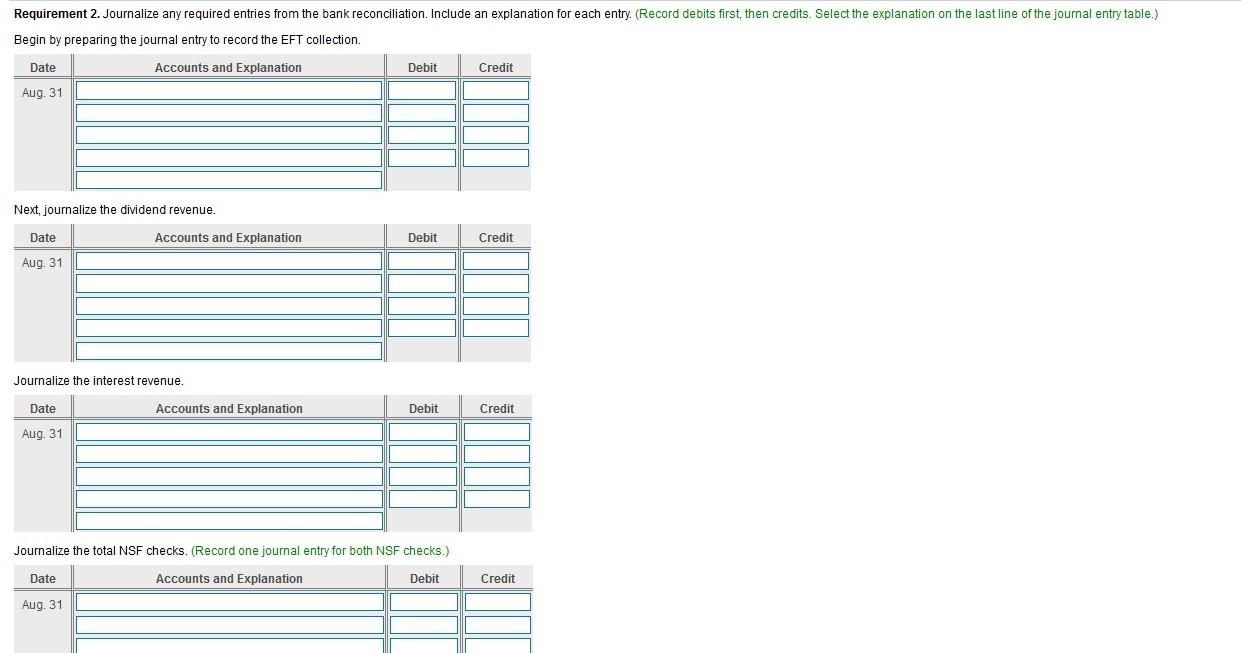Click second-row credit box in interest revenue entry
This screenshot has height=653, width=1241.
pyautogui.click(x=497, y=454)
